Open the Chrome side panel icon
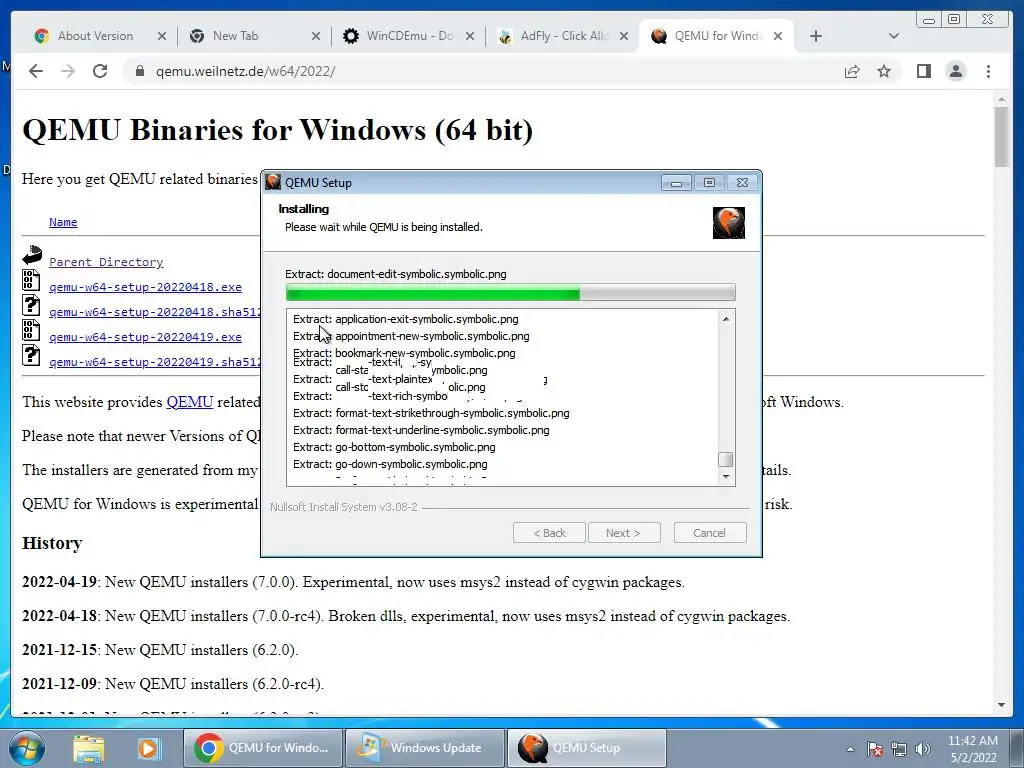 tap(923, 71)
